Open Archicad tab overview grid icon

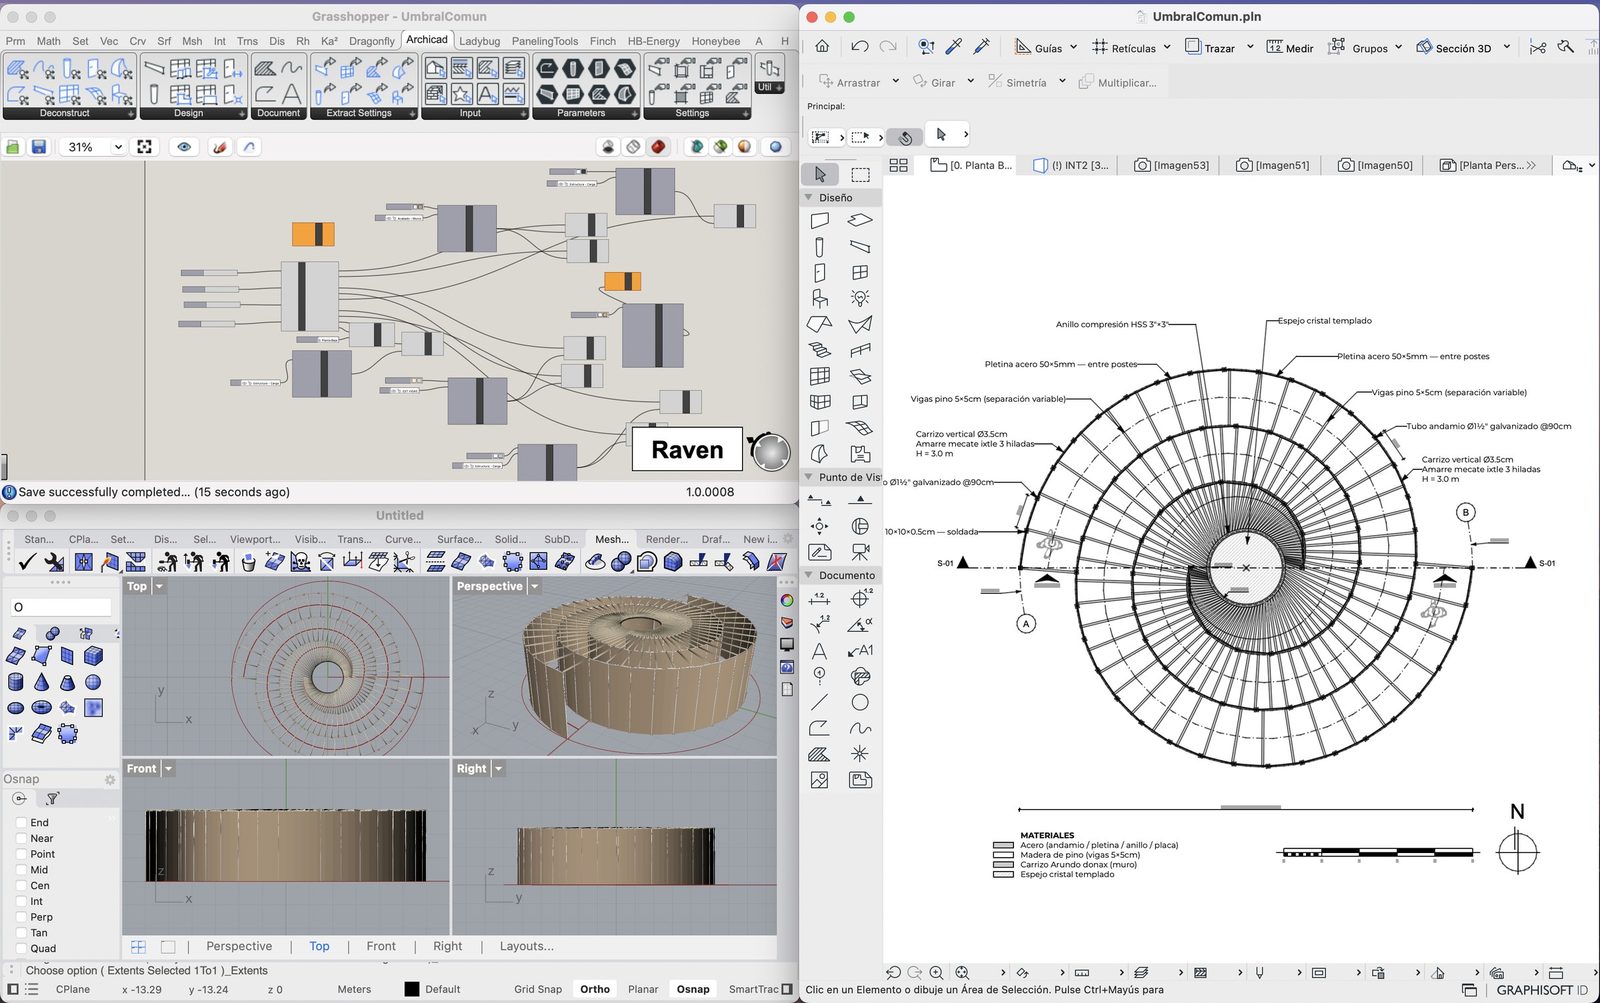coord(898,166)
